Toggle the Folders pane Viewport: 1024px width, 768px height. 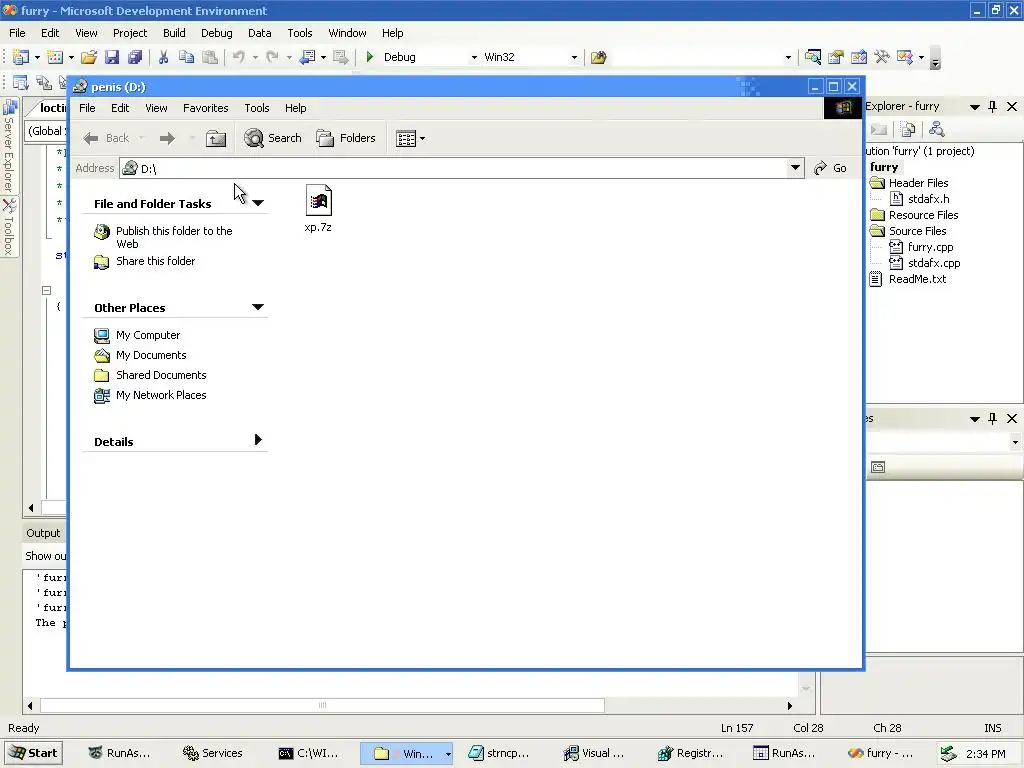pos(345,138)
